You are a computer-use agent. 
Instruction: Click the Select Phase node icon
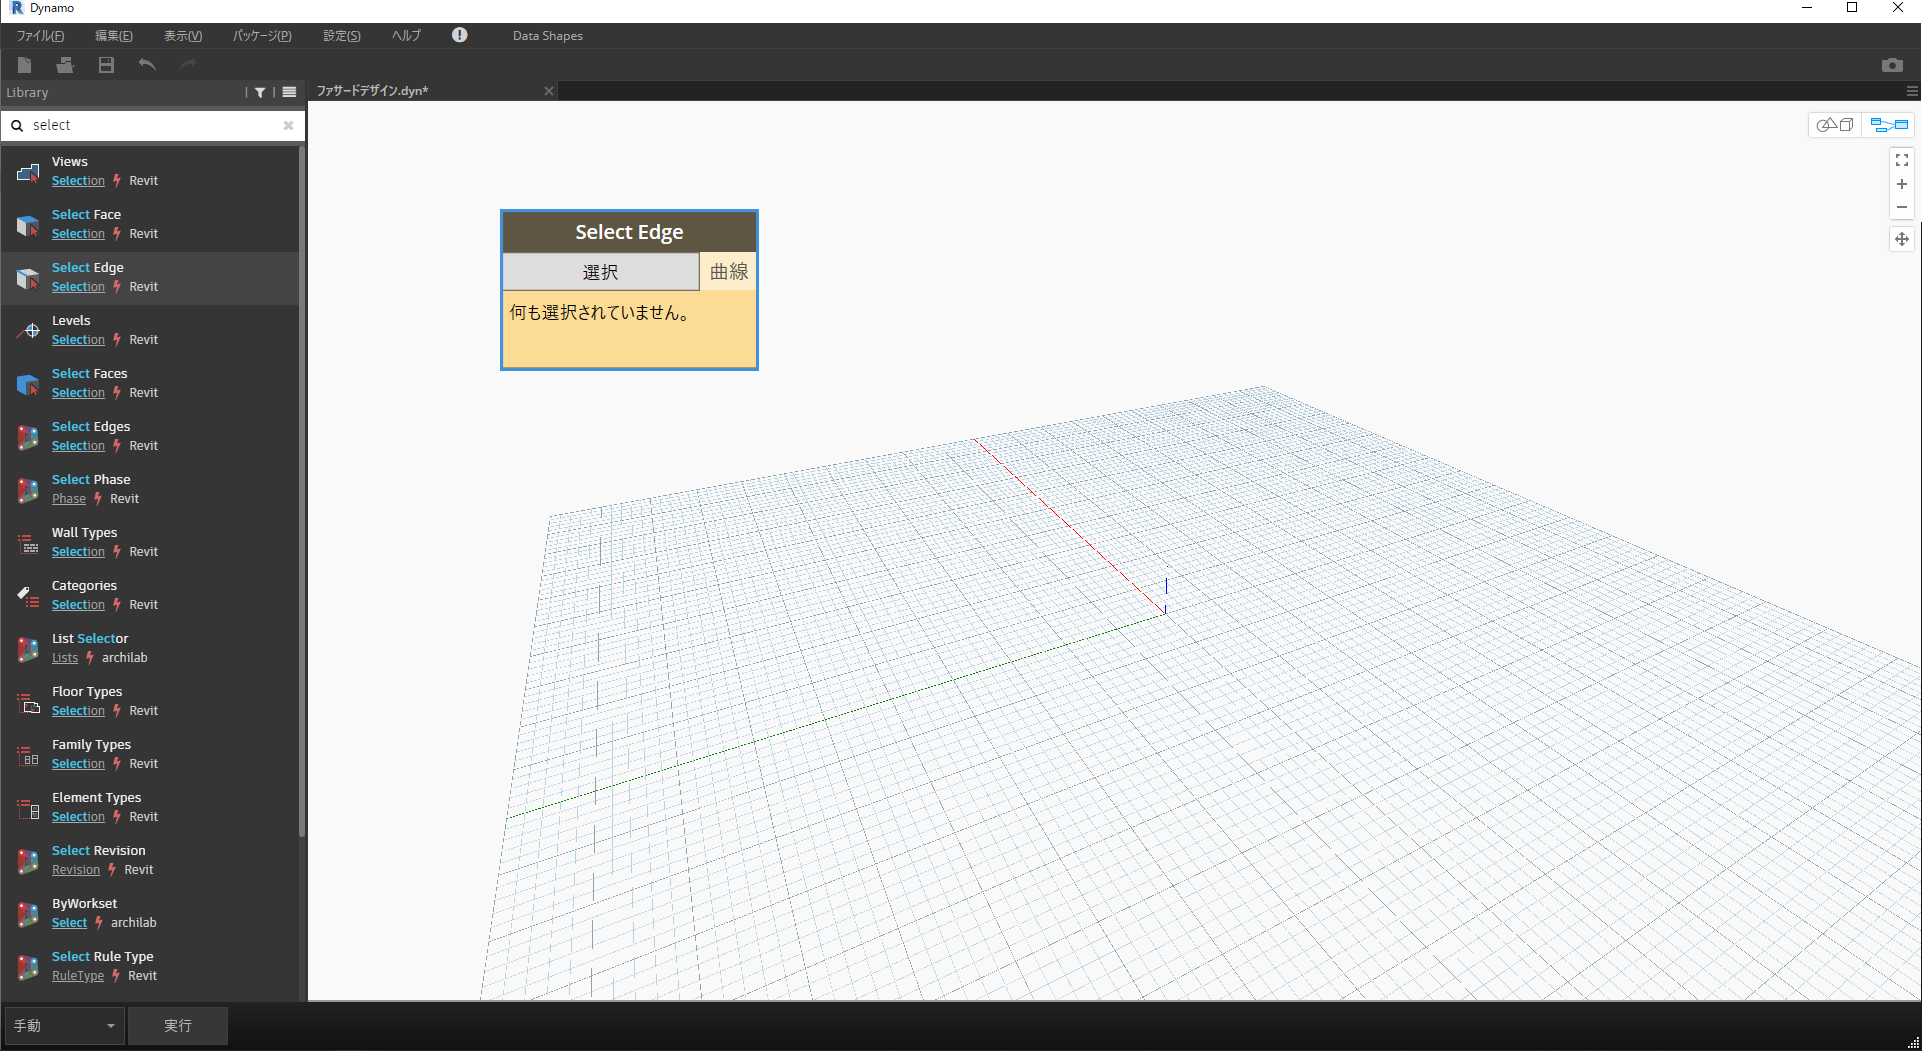coord(28,490)
